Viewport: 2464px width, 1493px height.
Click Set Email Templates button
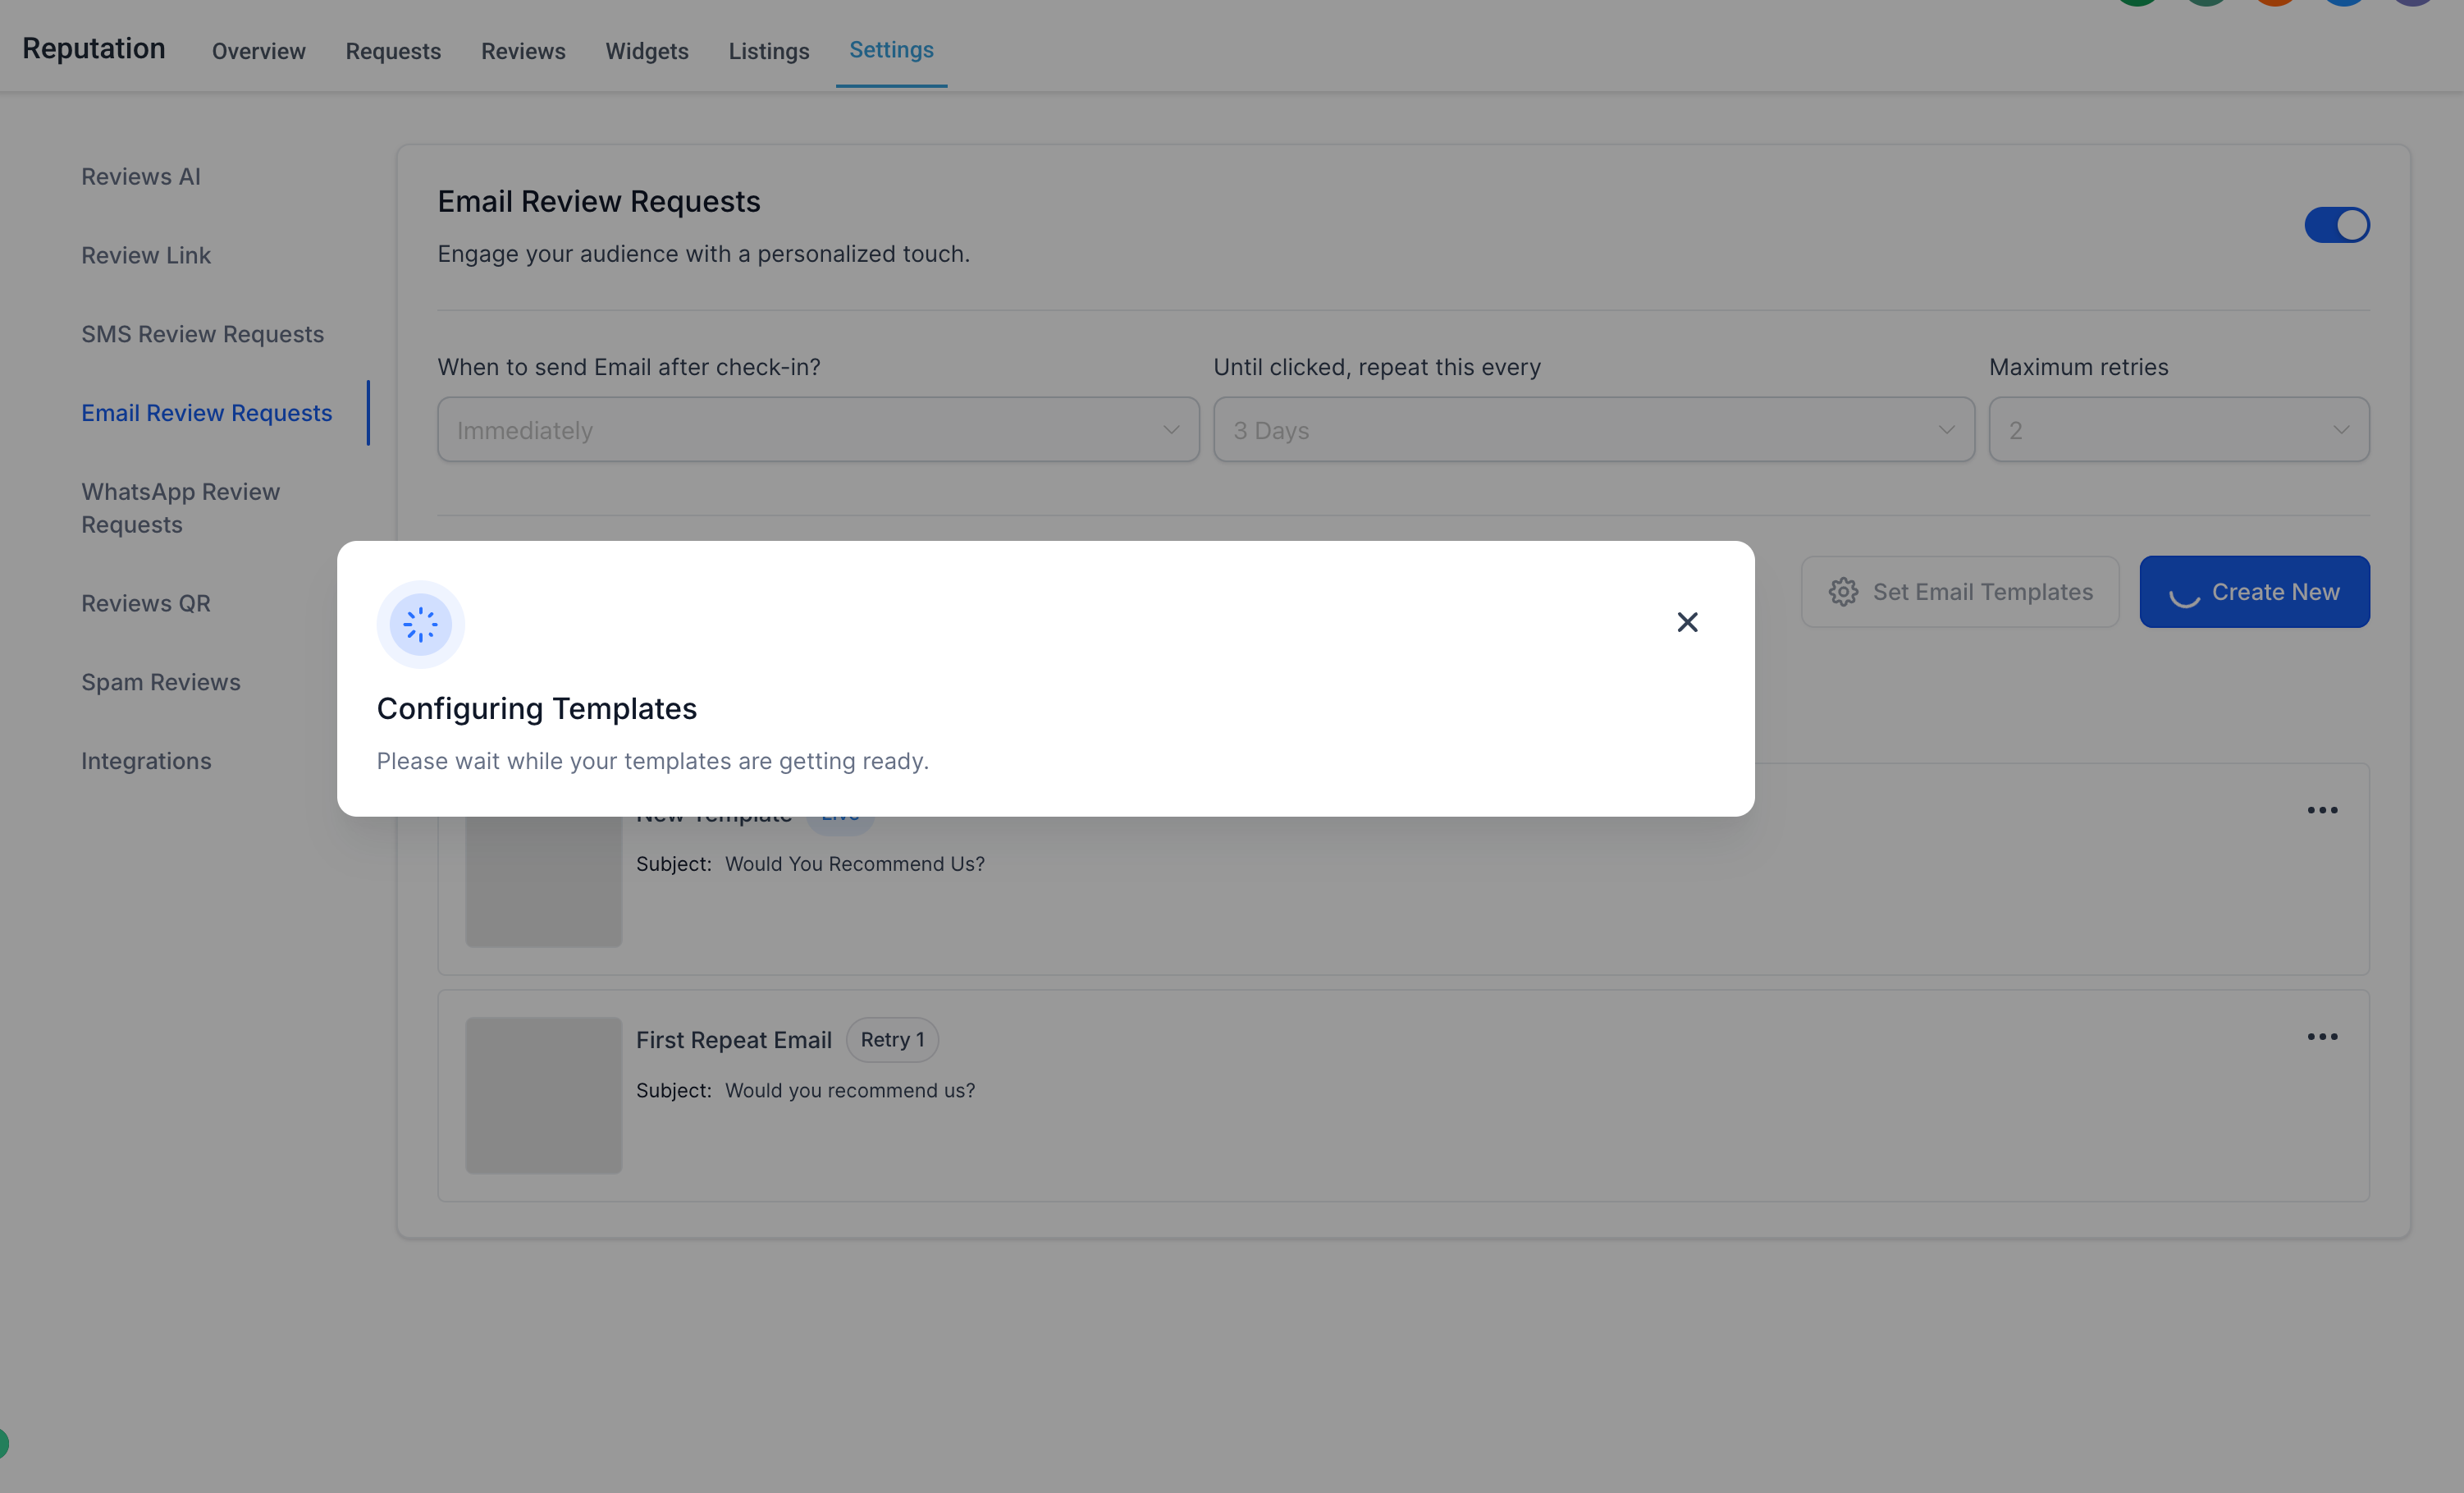pyautogui.click(x=1960, y=592)
